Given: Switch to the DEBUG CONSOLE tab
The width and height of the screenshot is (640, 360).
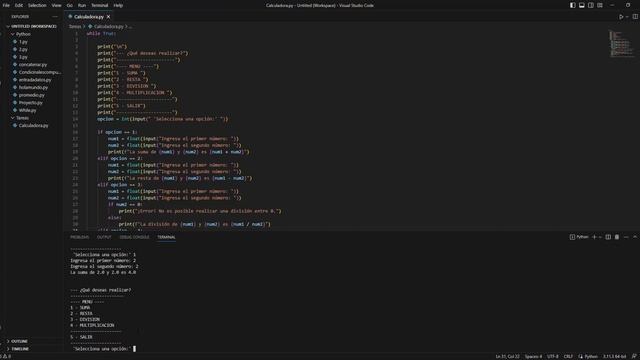Looking at the screenshot, I should [134, 237].
